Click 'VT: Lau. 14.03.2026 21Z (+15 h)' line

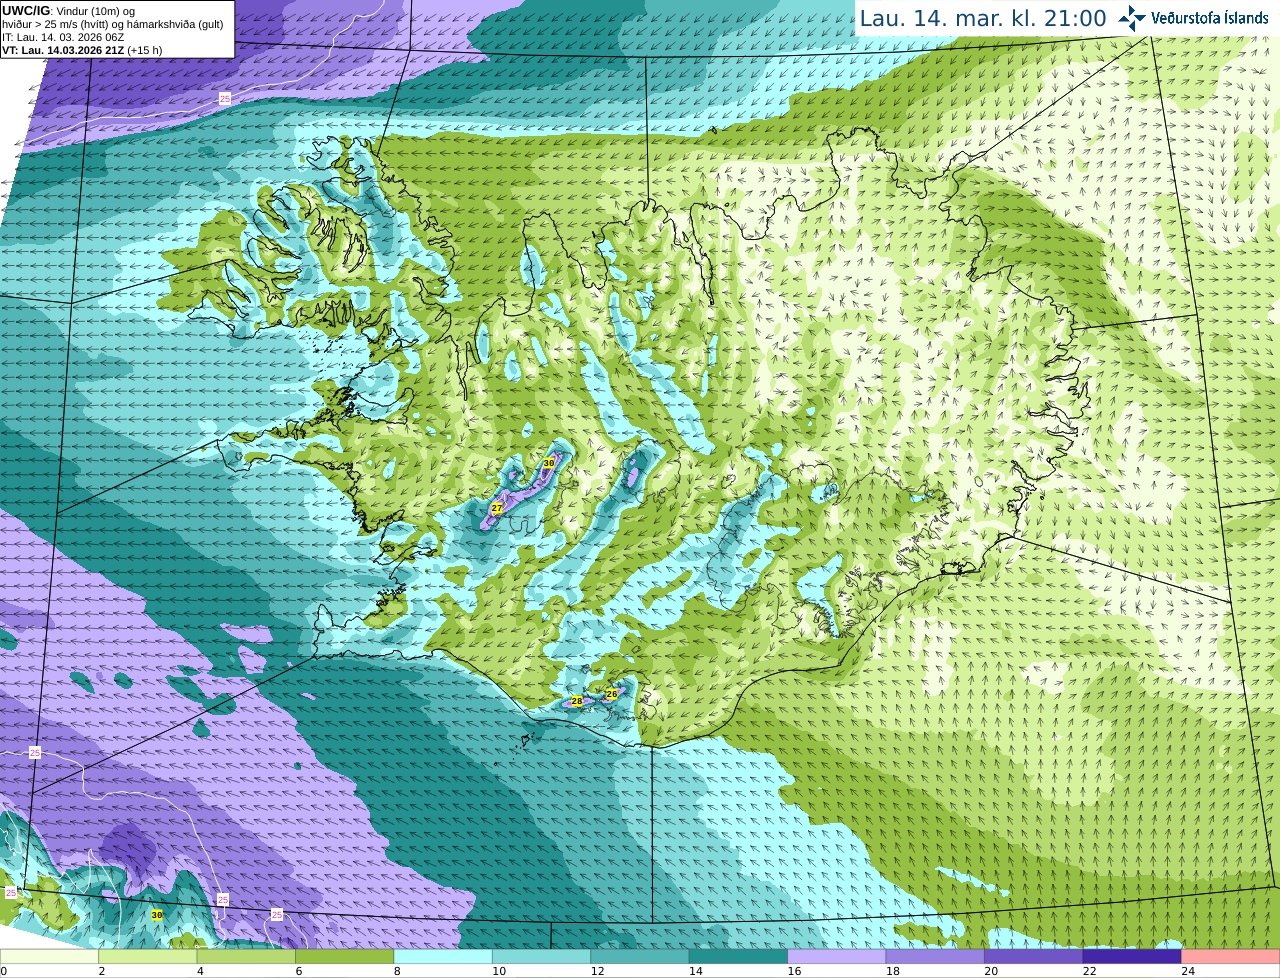(82, 50)
